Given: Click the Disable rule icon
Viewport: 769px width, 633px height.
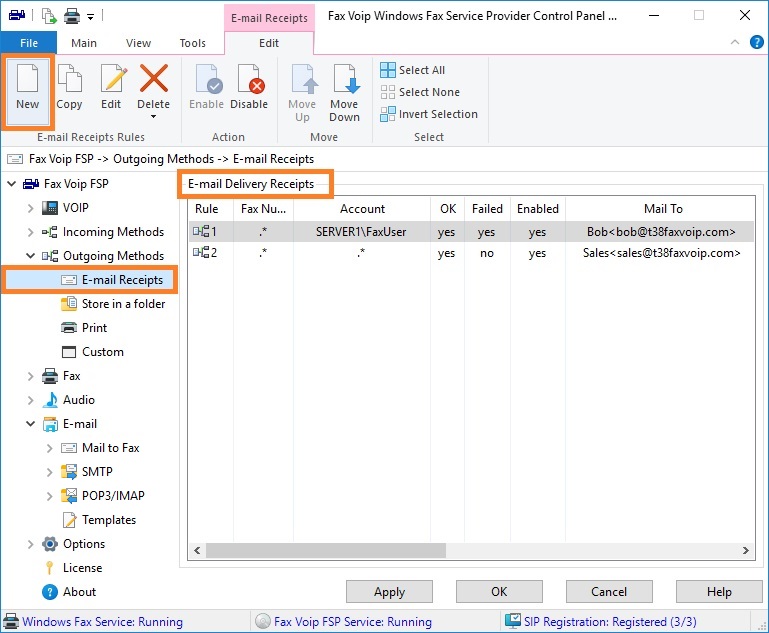Looking at the screenshot, I should coord(251,78).
